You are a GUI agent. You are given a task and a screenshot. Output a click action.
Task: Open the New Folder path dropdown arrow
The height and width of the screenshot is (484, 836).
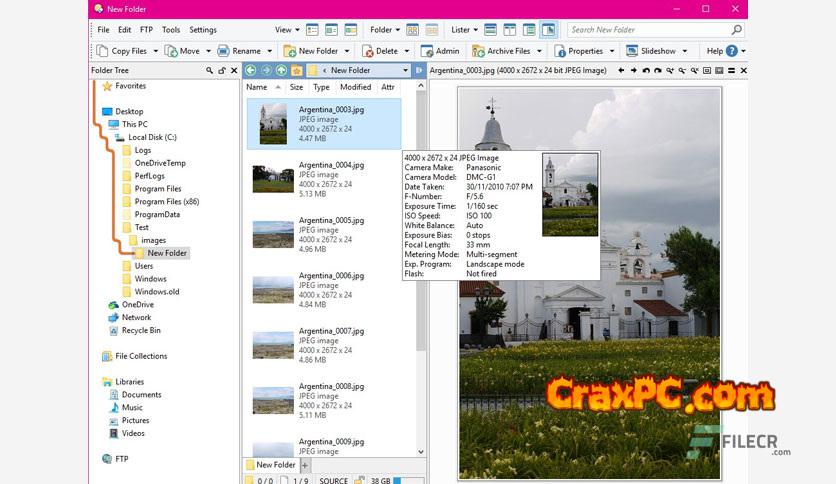405,71
